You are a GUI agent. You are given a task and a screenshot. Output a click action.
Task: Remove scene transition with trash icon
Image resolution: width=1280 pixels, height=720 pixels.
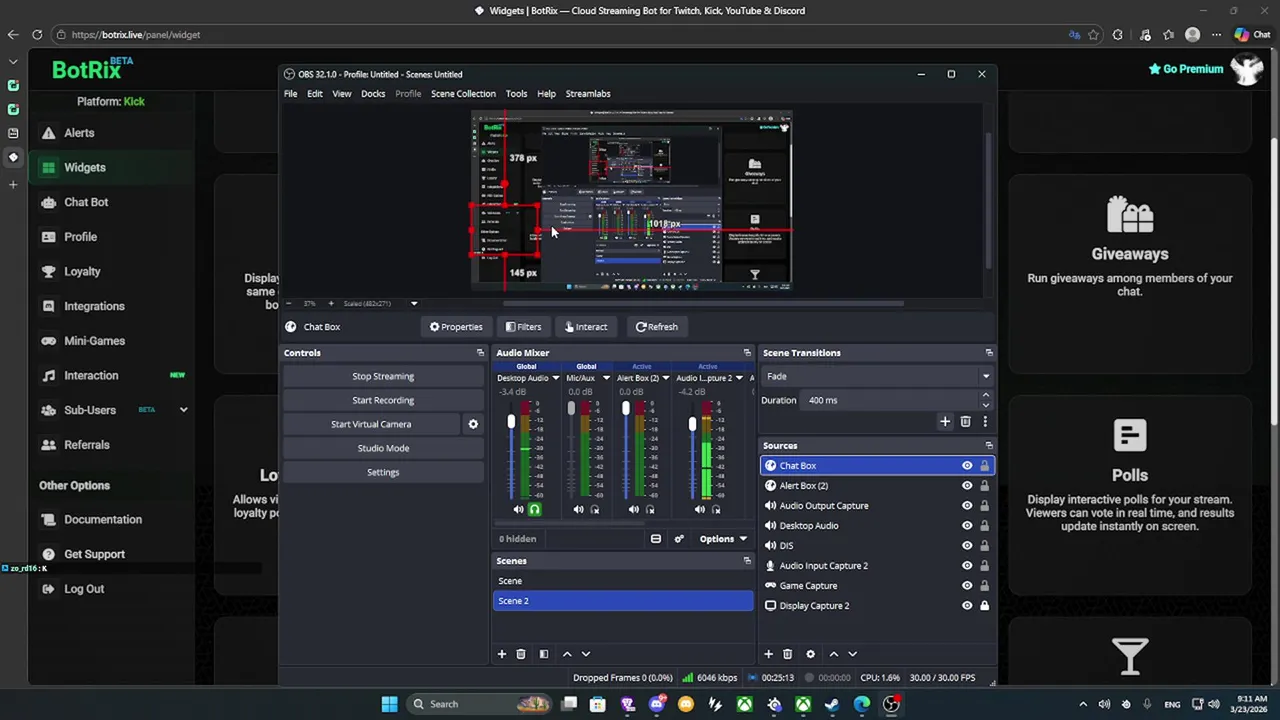coord(965,422)
